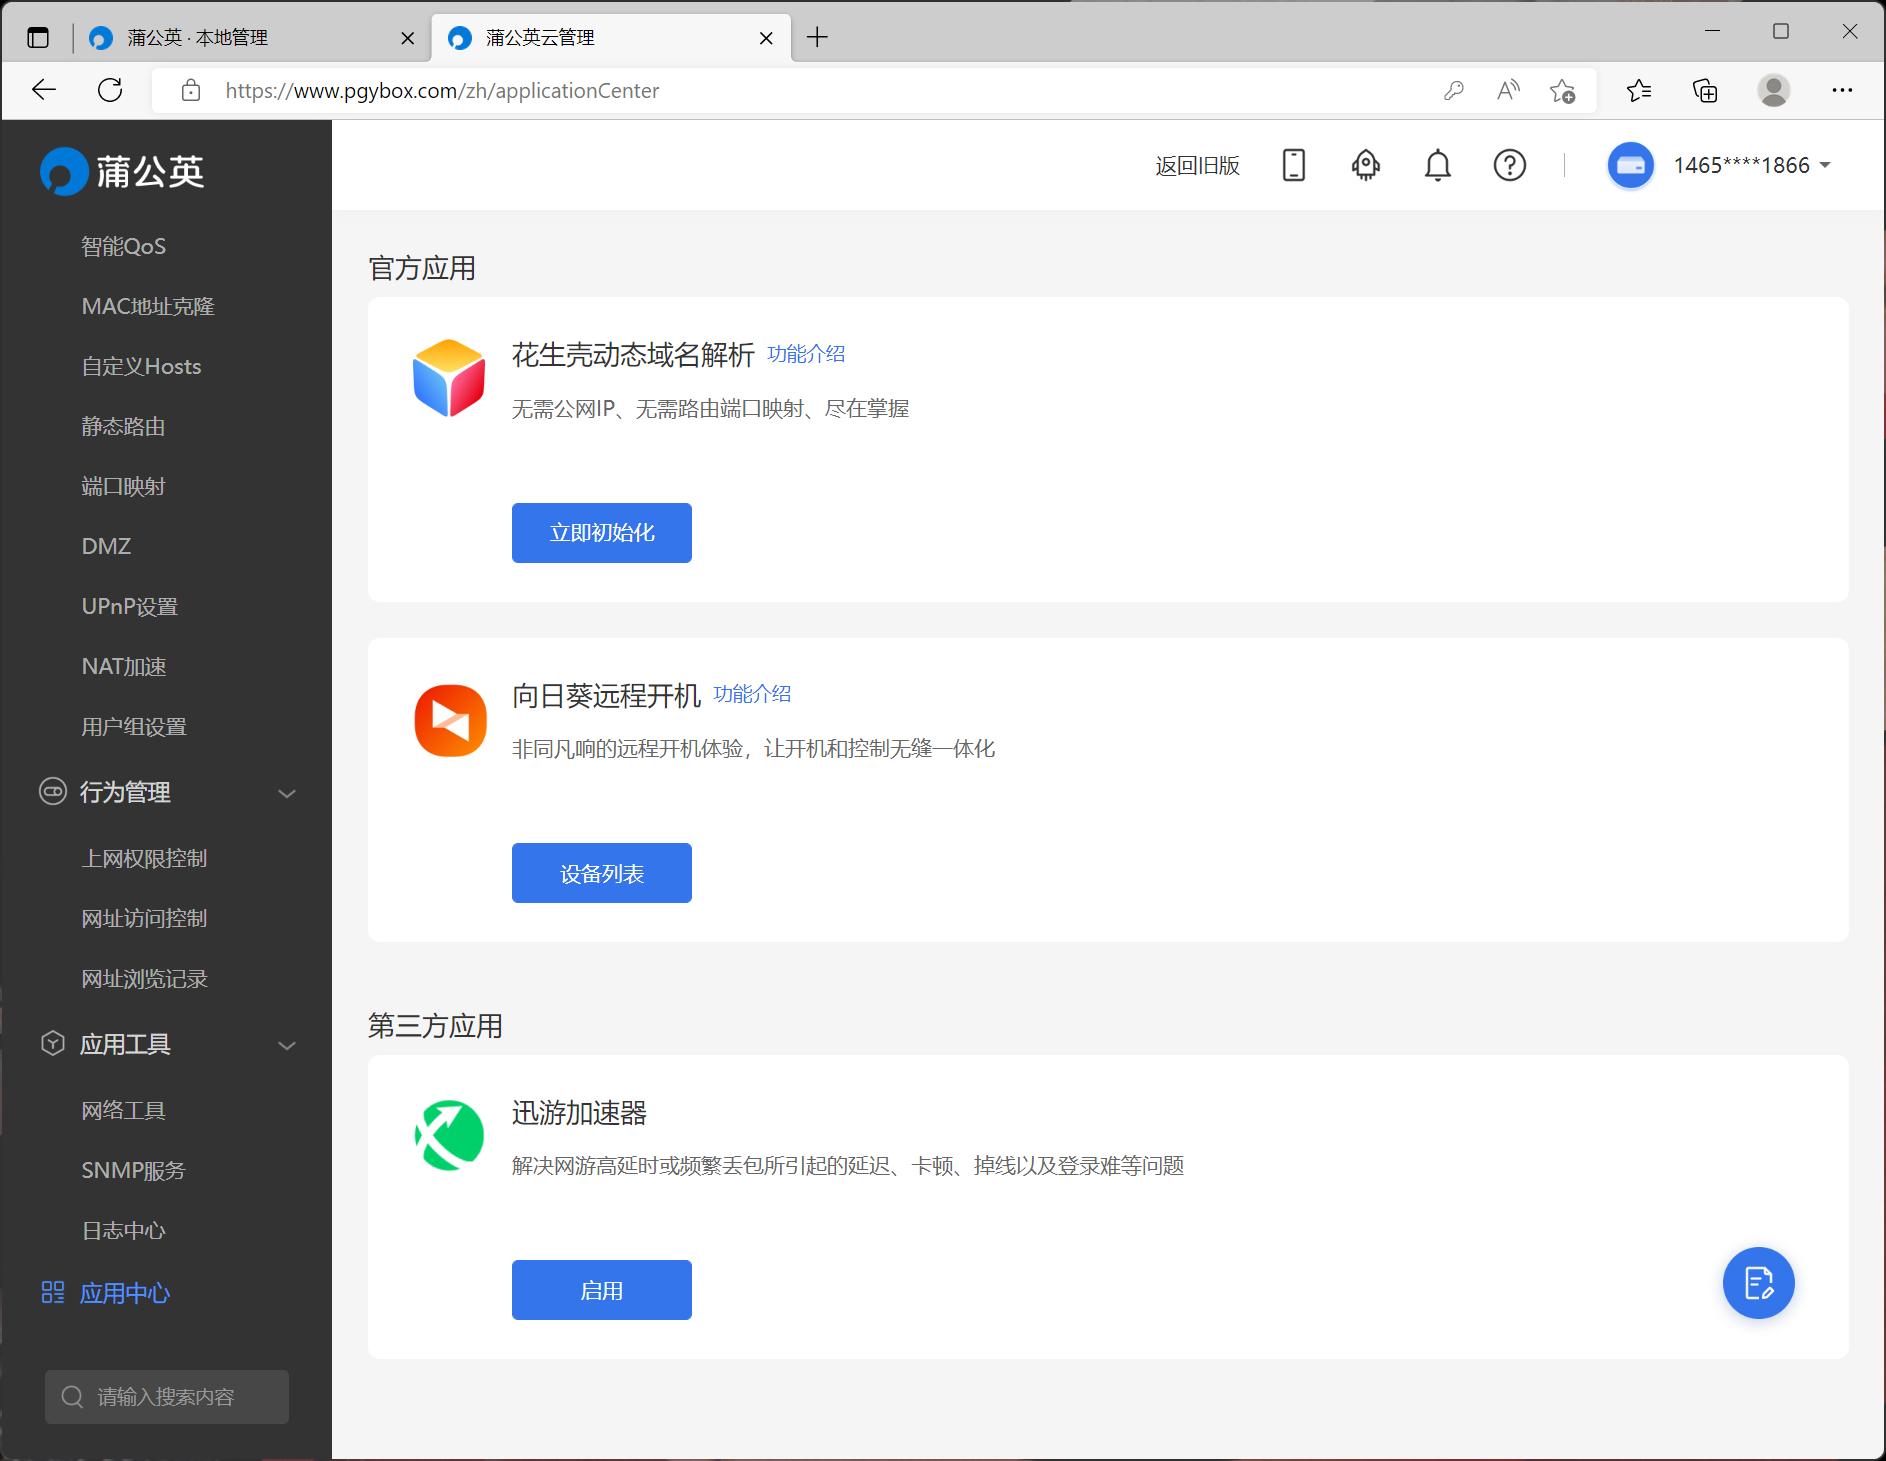Collapse the 应用工具 section chevron
The width and height of the screenshot is (1886, 1461).
click(288, 1045)
